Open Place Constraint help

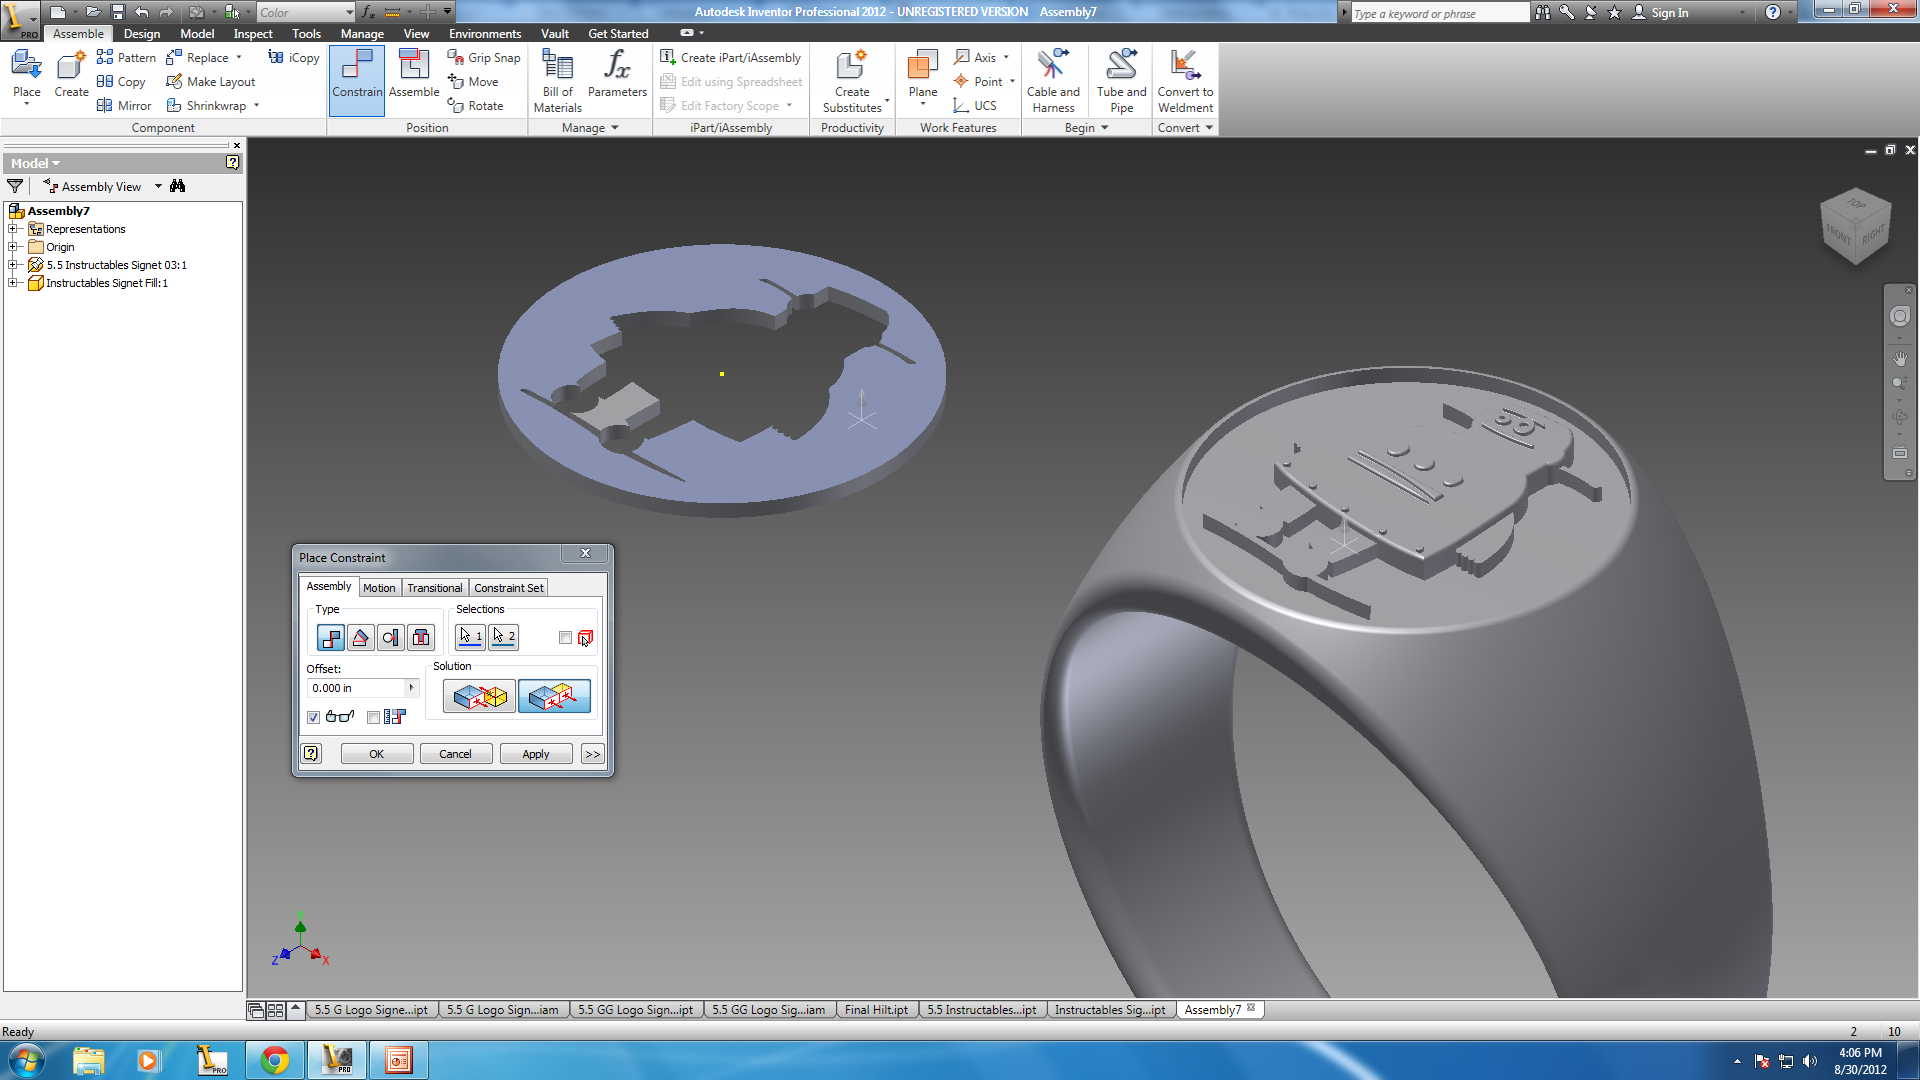coord(311,753)
